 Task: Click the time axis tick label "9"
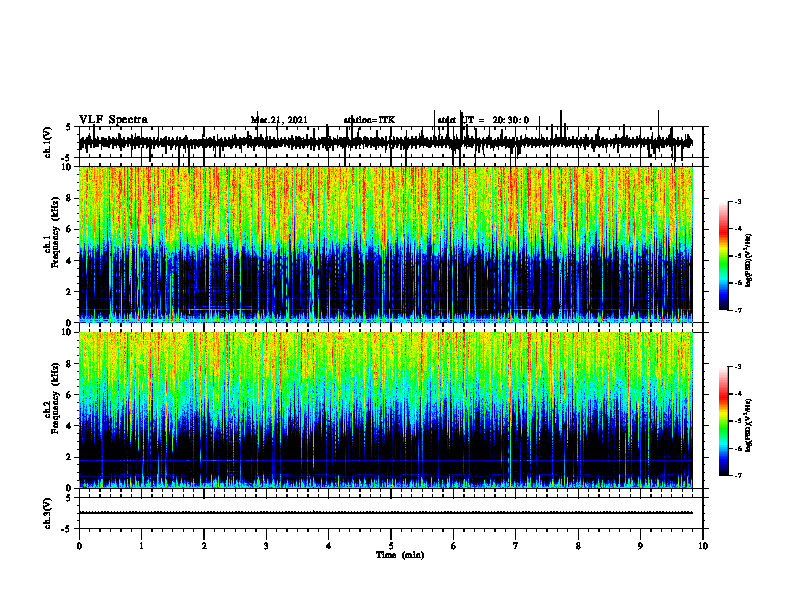click(x=640, y=546)
